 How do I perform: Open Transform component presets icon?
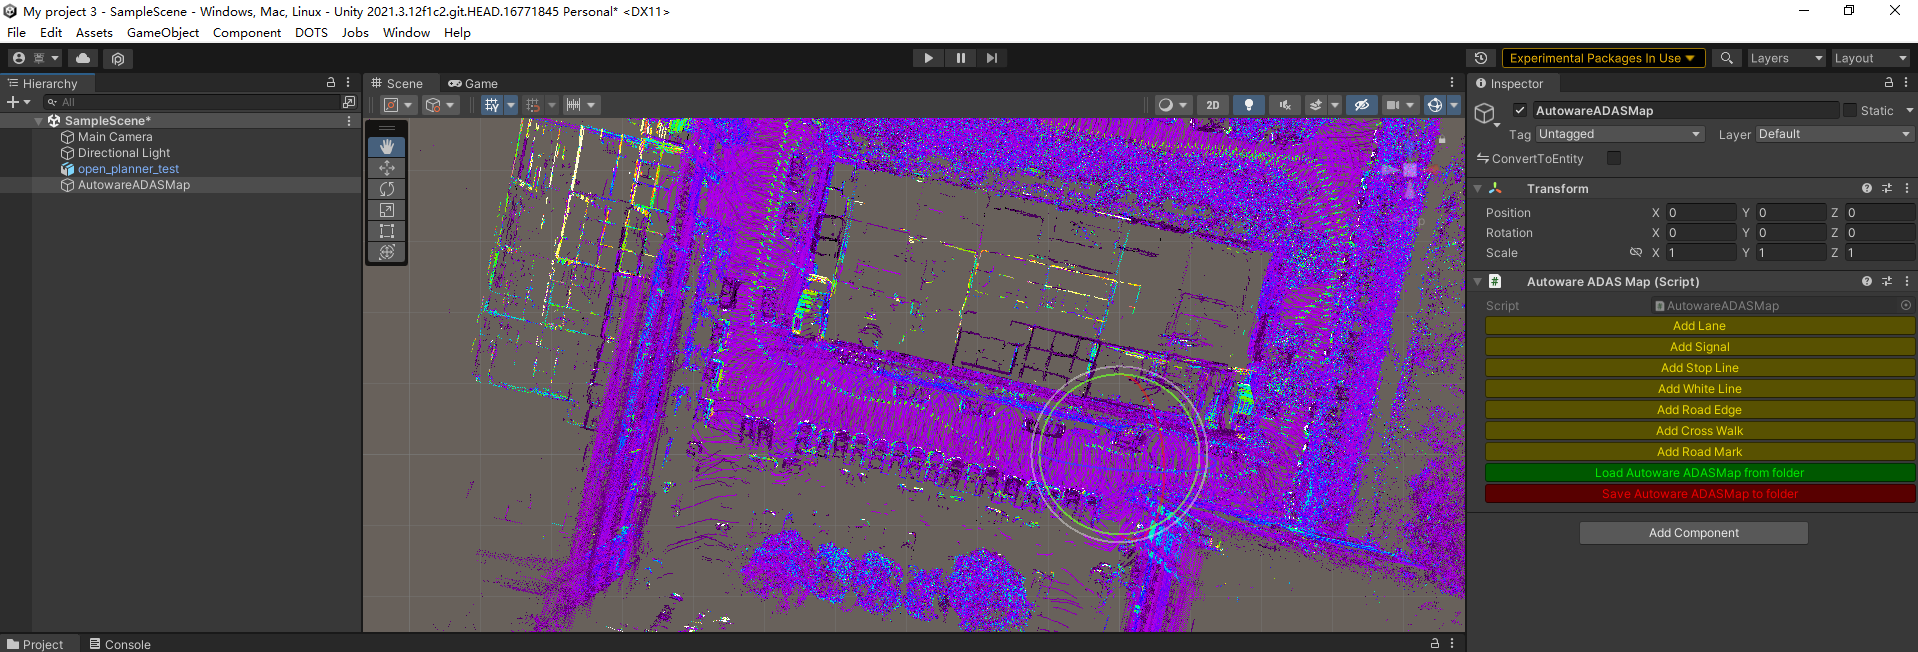pyautogui.click(x=1887, y=188)
